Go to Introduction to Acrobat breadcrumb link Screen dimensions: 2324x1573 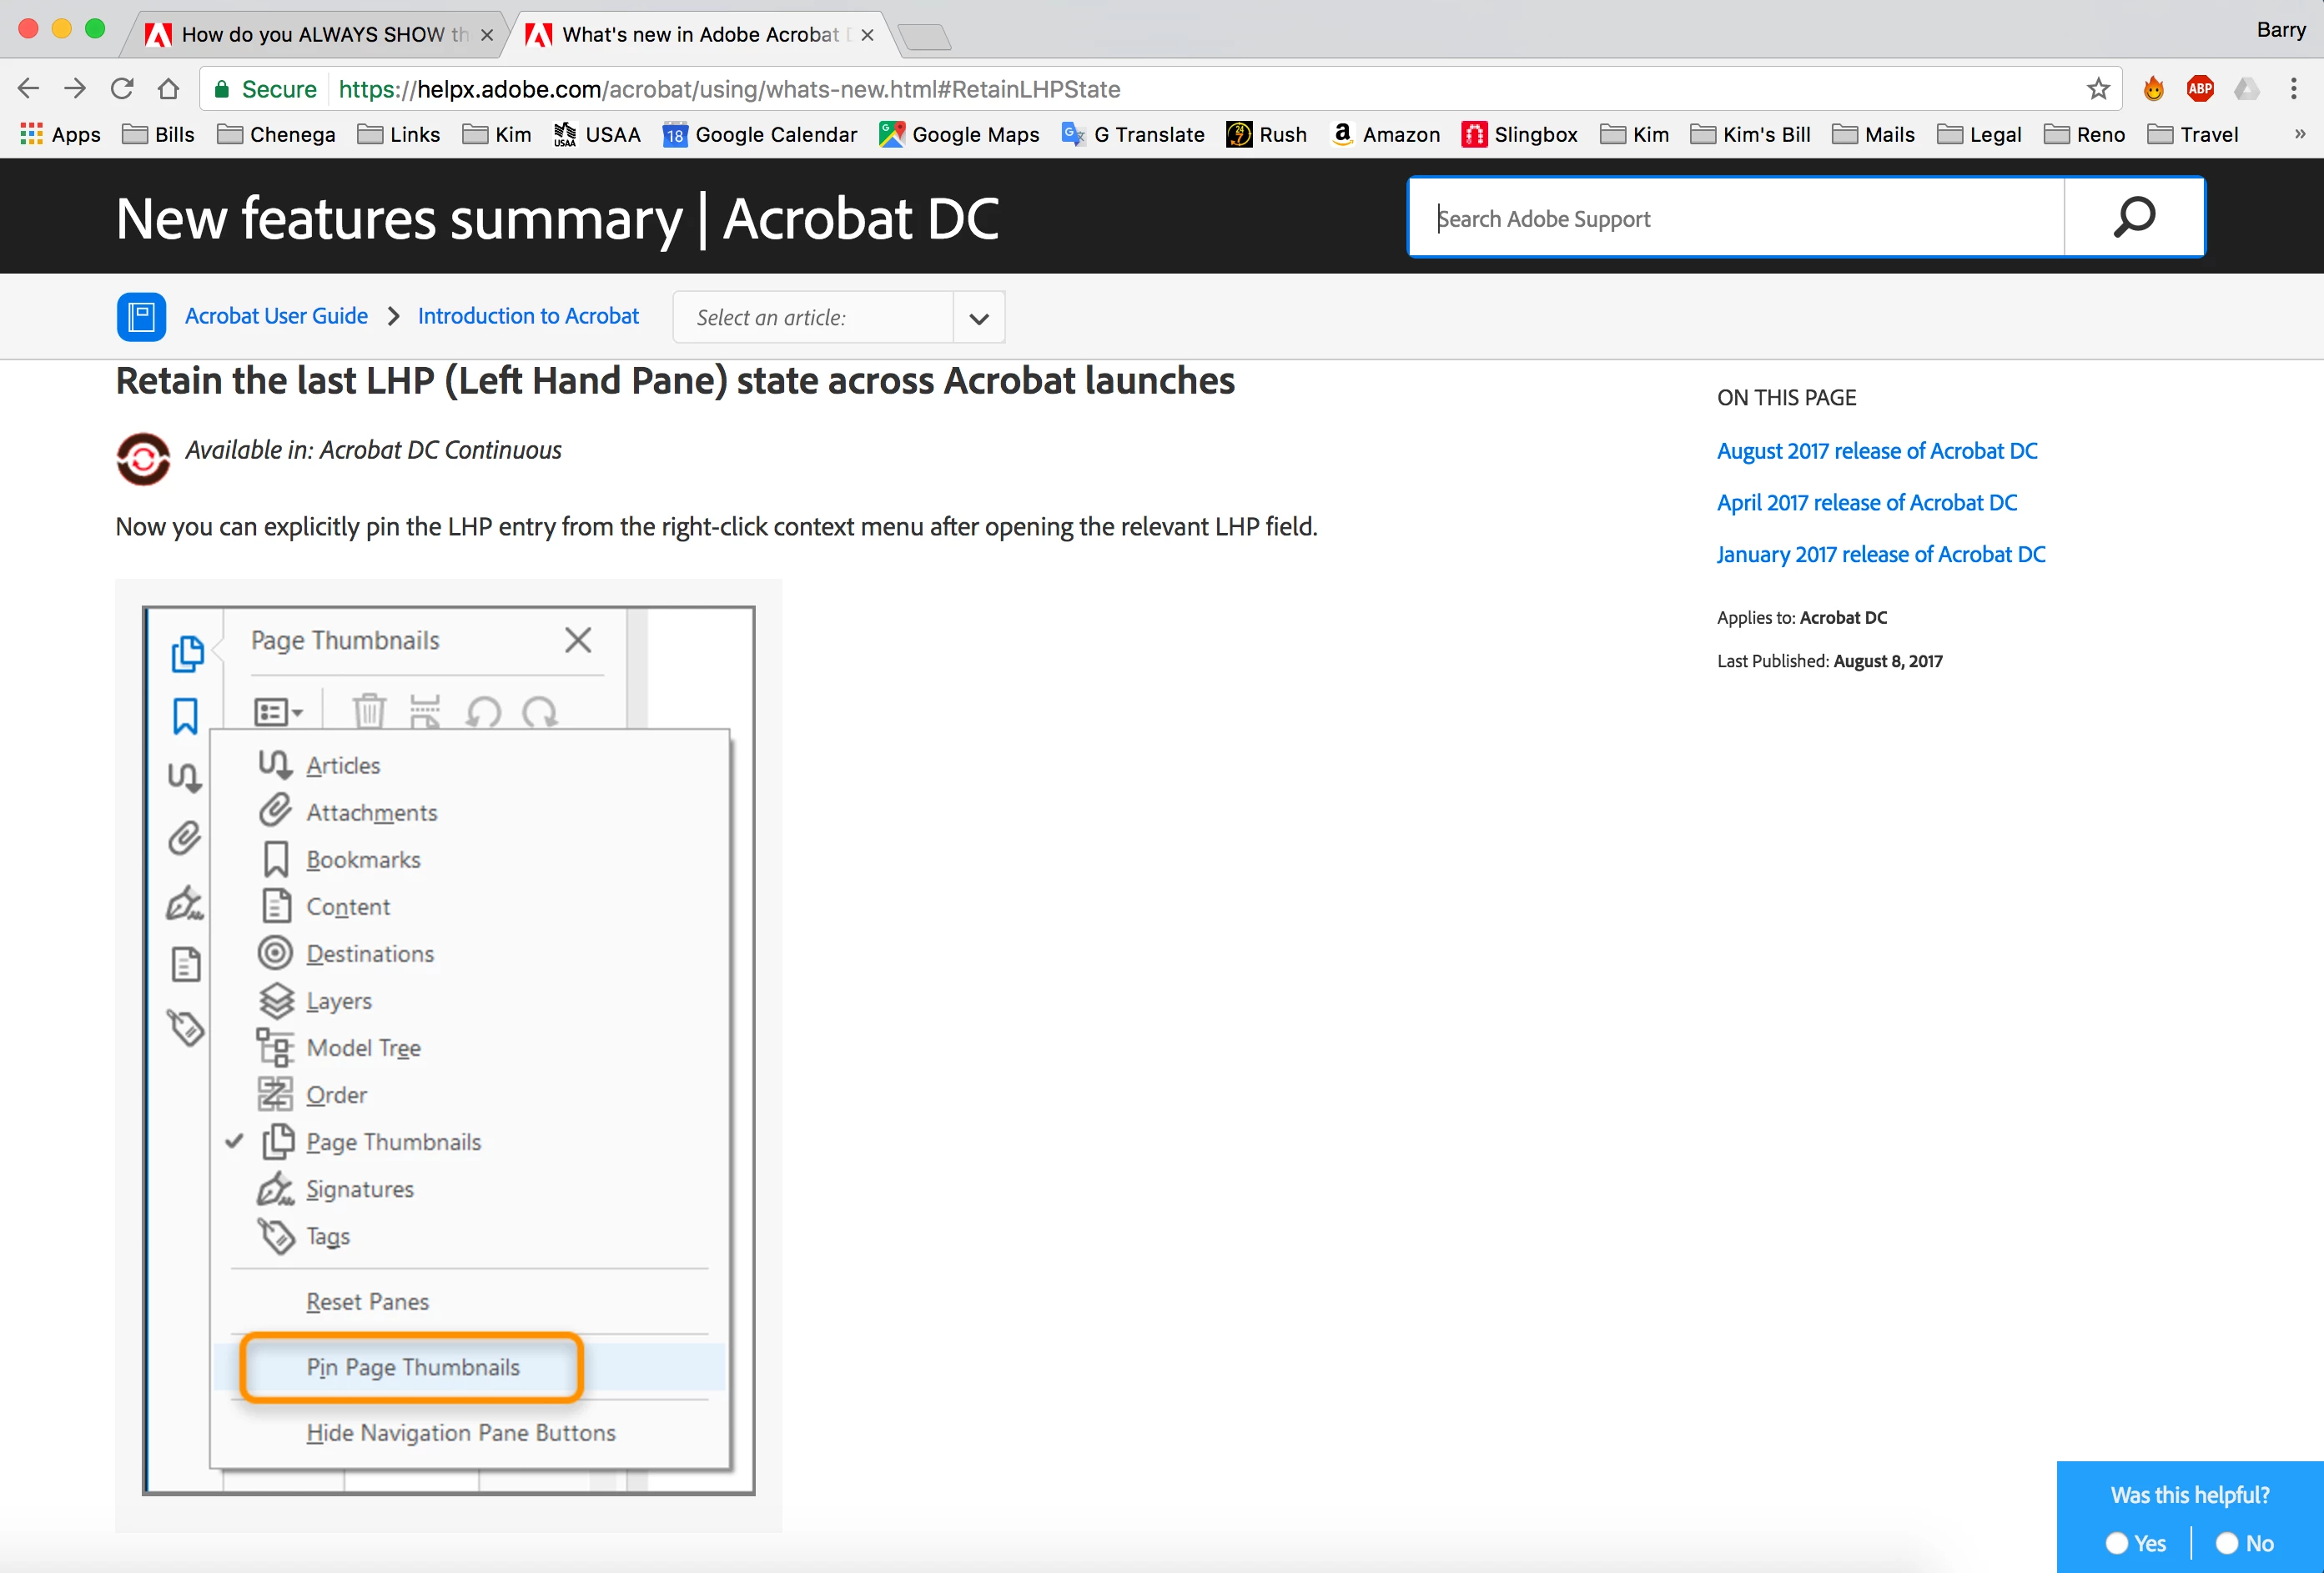[x=528, y=316]
